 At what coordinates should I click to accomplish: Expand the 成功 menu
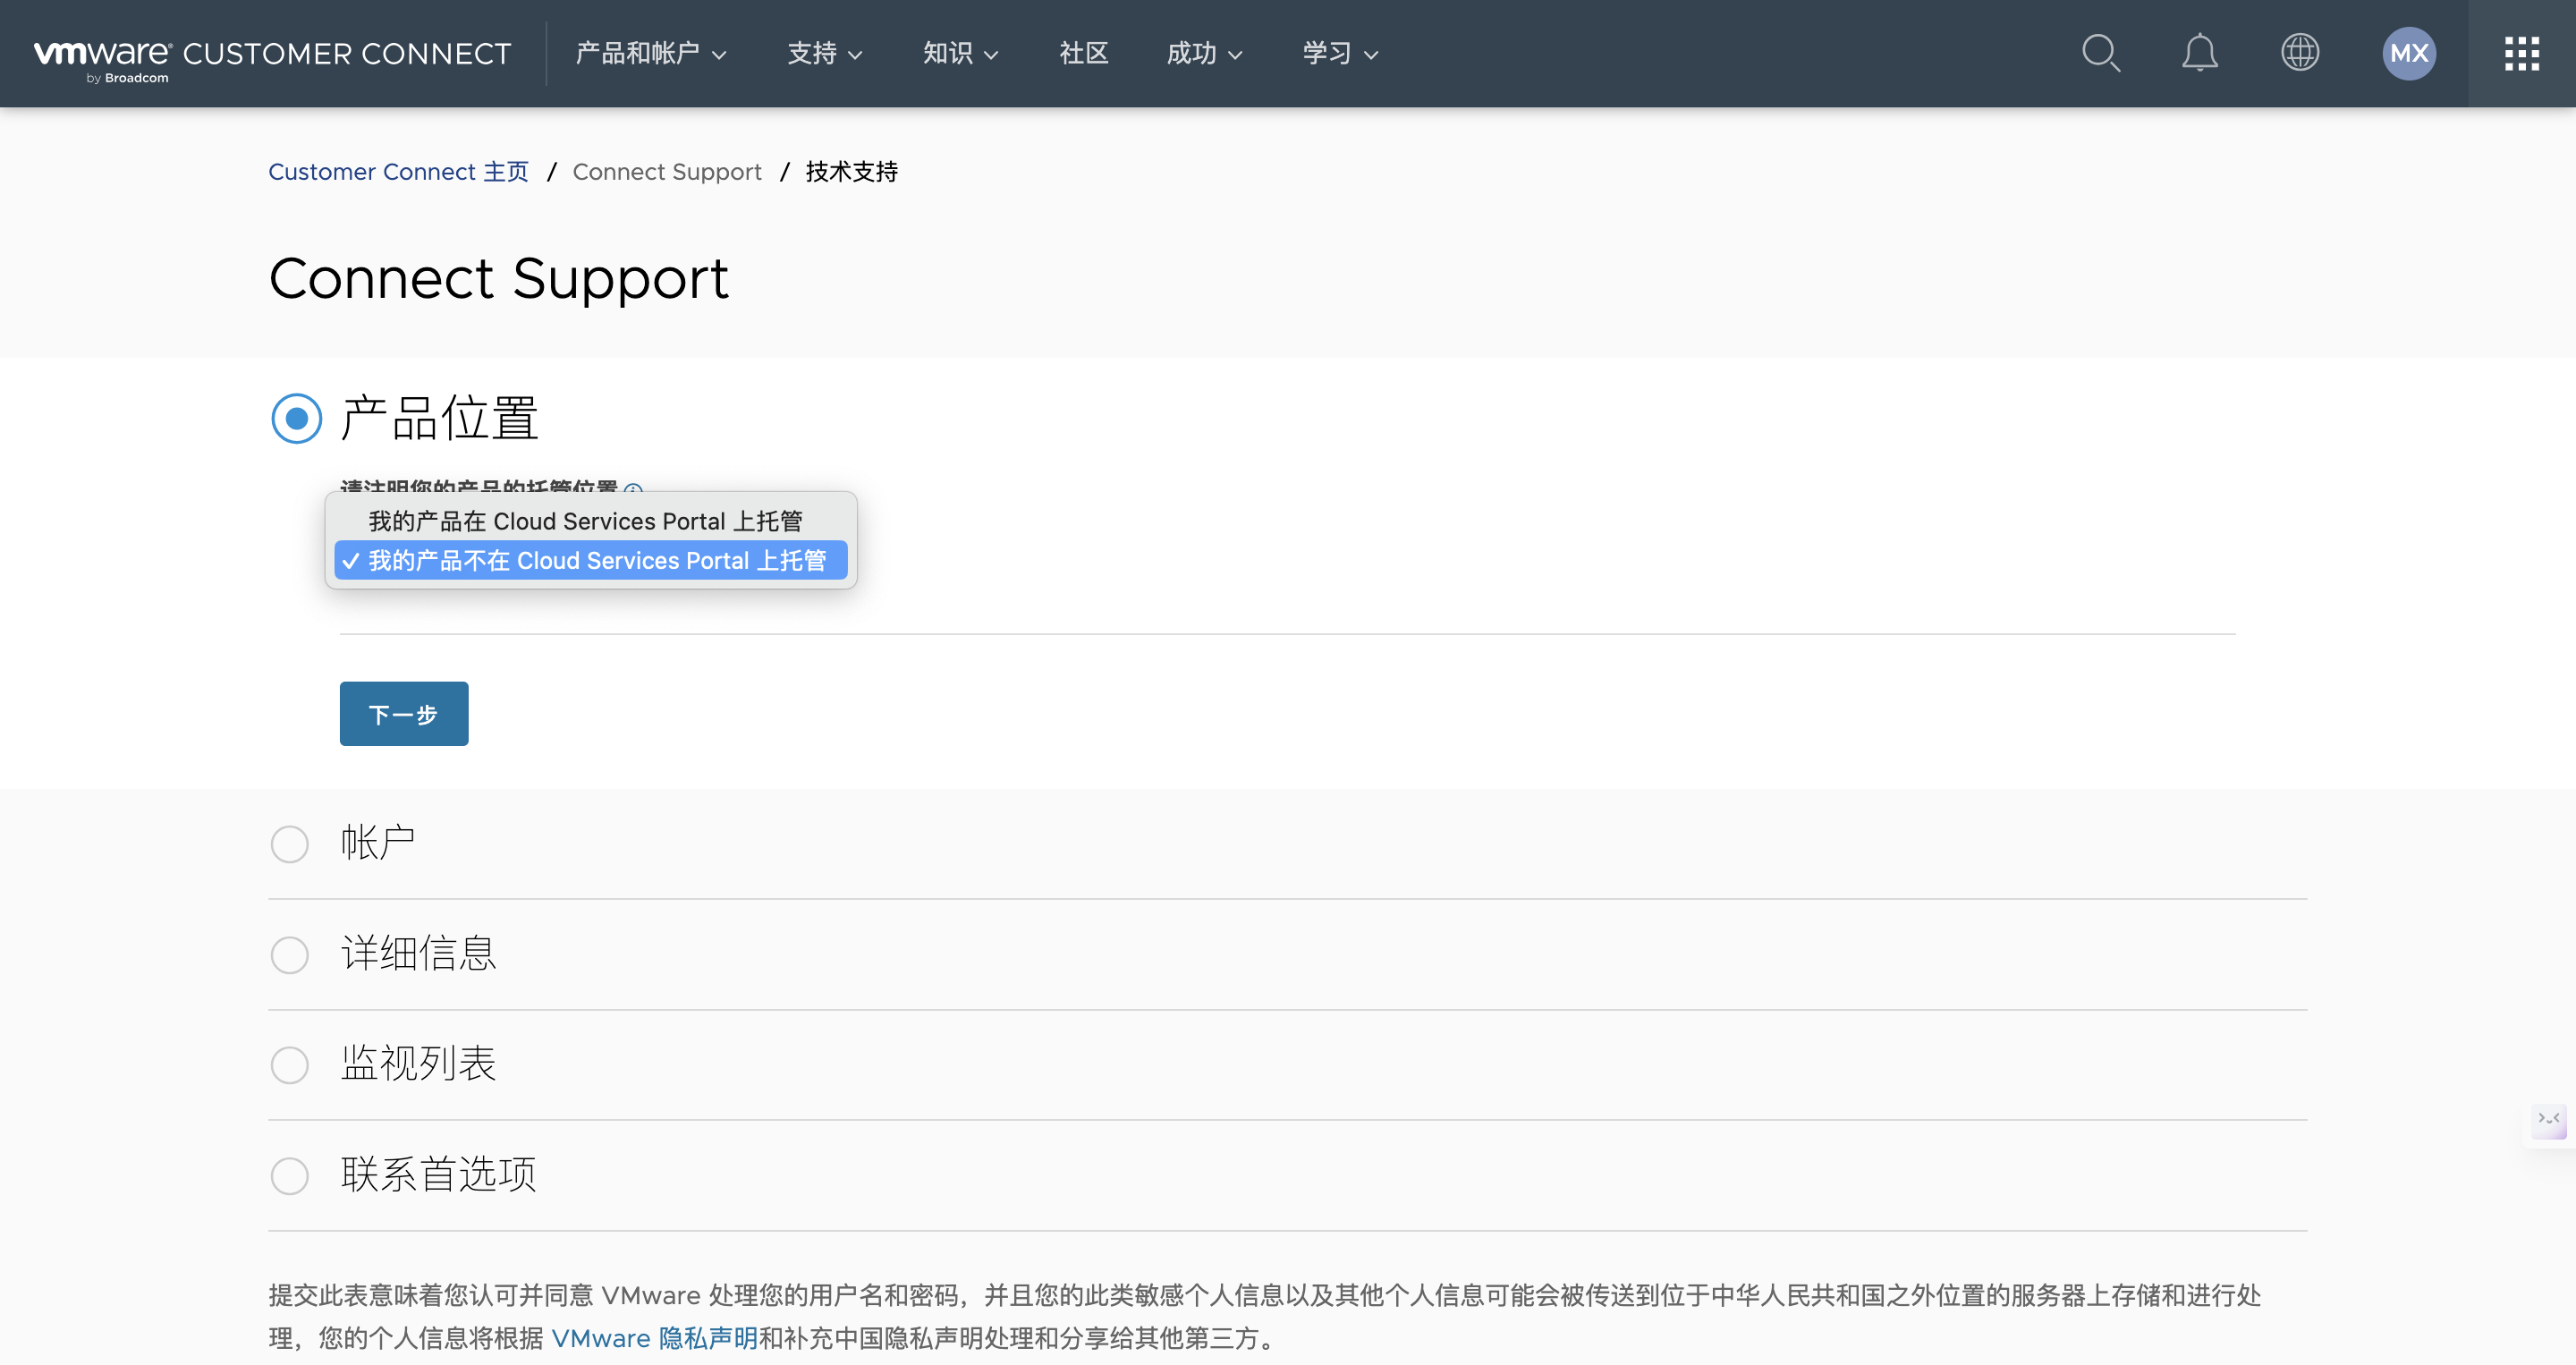(x=1204, y=53)
